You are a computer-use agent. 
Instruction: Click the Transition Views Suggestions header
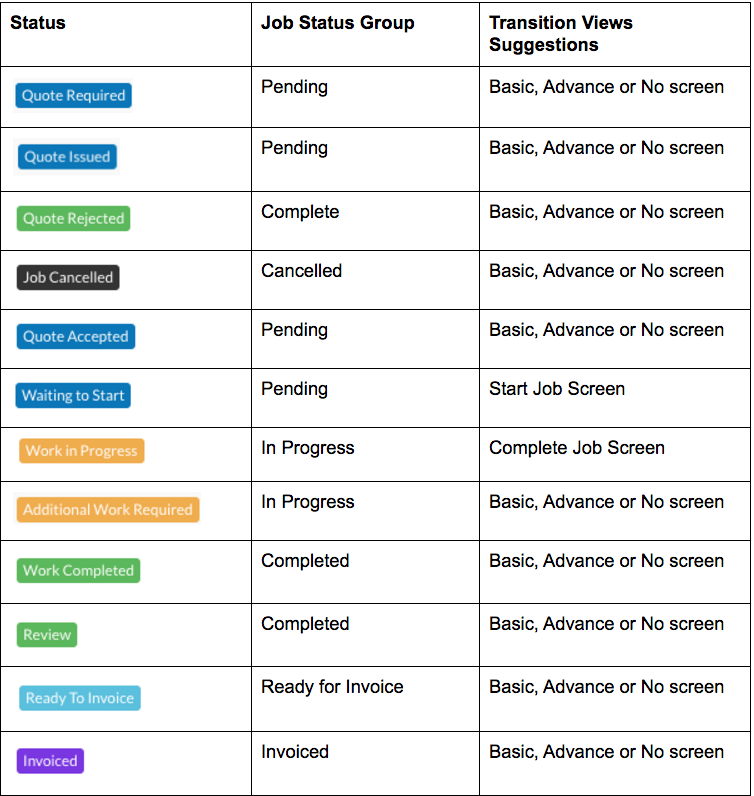click(561, 34)
